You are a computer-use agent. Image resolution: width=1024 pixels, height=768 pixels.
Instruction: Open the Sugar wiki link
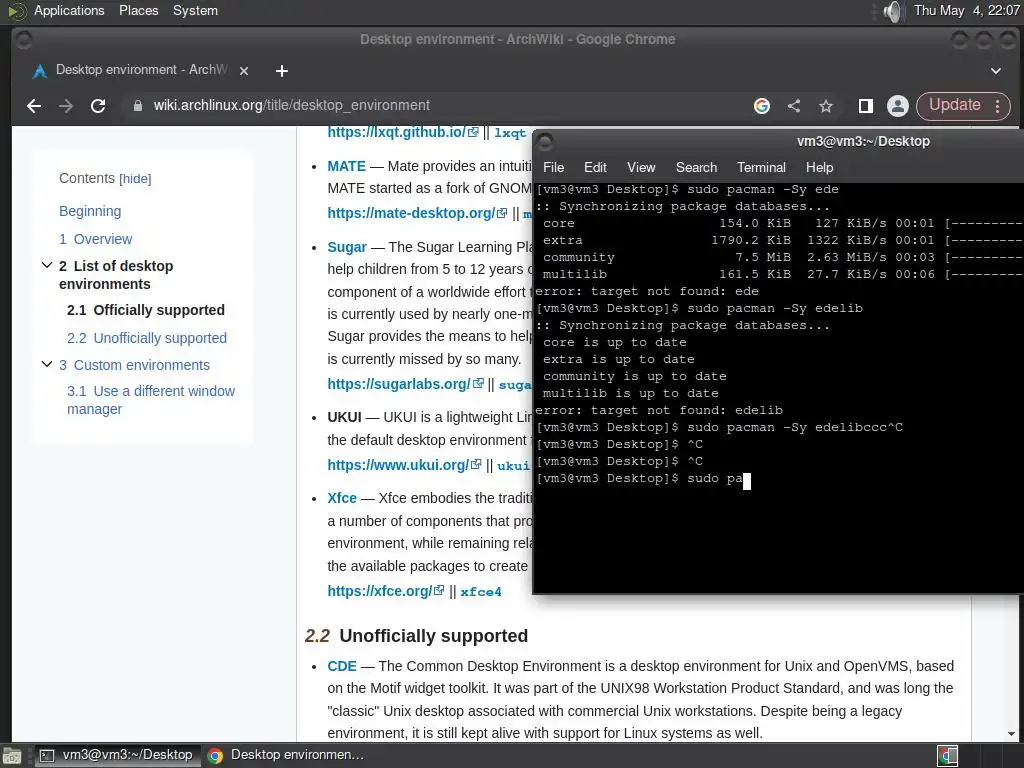pos(347,248)
